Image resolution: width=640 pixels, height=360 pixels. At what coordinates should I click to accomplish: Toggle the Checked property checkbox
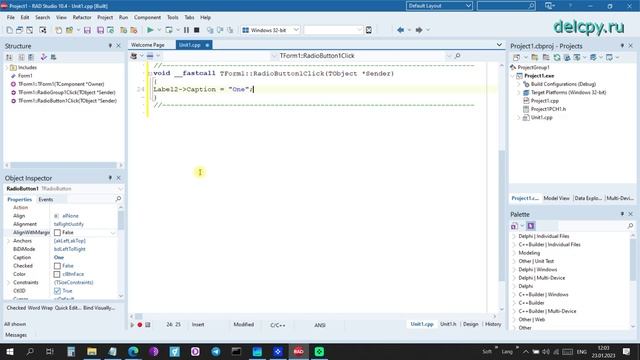(57, 266)
